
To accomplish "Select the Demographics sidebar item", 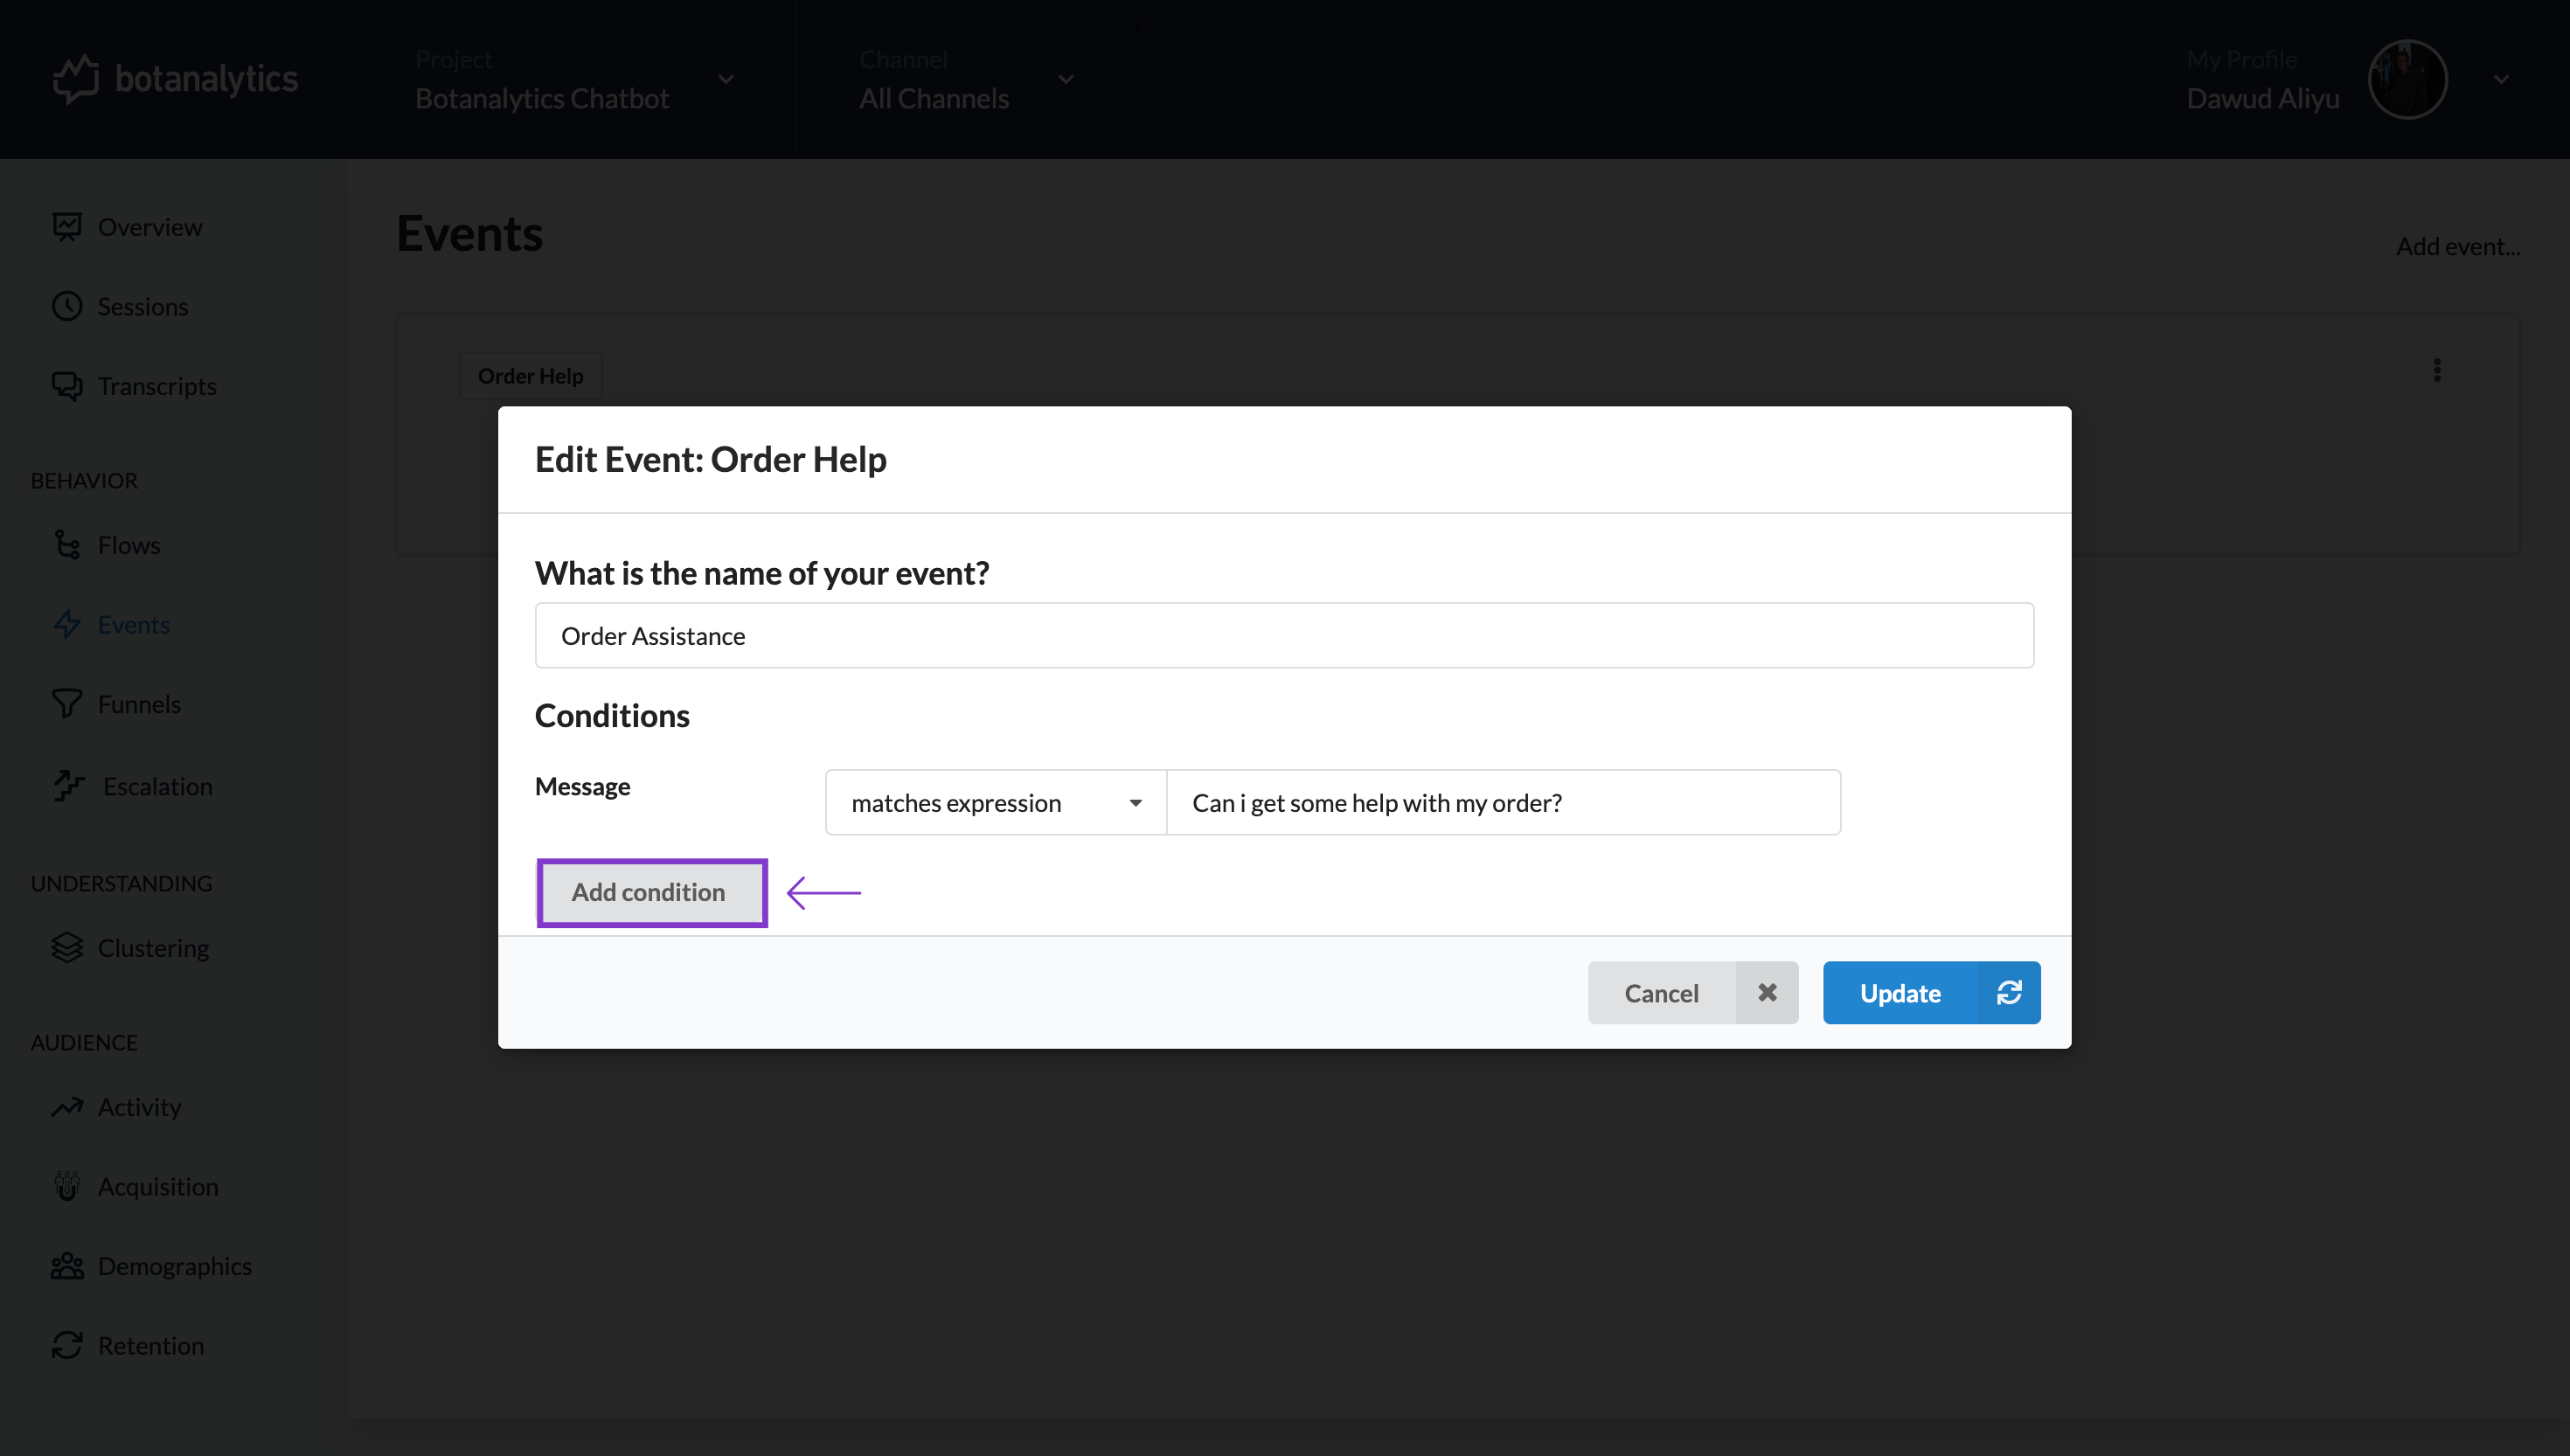I will click(175, 1265).
